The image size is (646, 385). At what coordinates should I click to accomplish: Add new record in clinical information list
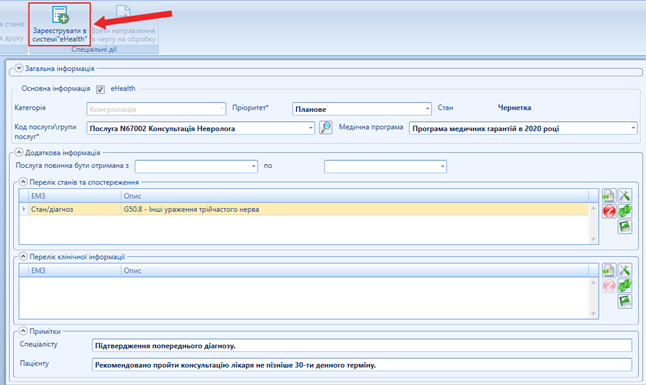609,270
